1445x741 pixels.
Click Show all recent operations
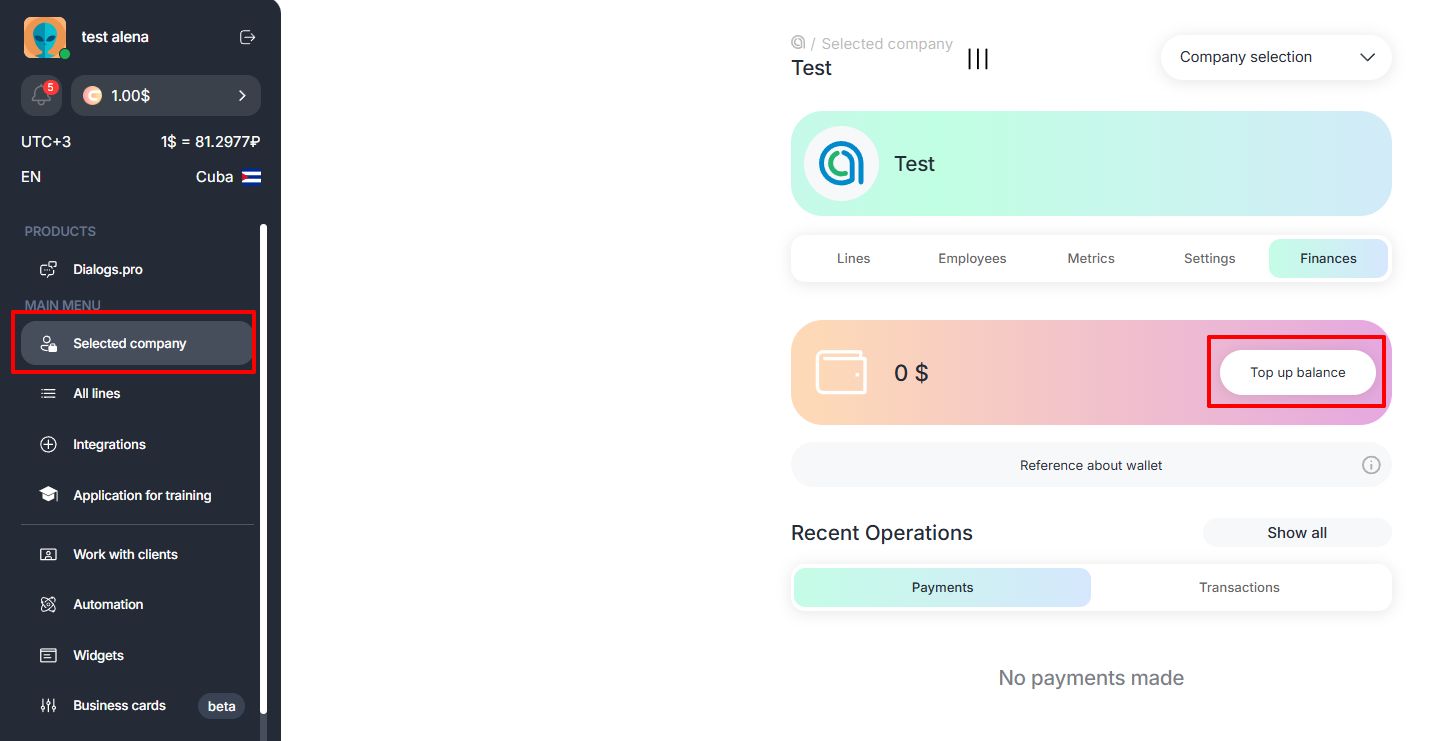click(x=1296, y=533)
